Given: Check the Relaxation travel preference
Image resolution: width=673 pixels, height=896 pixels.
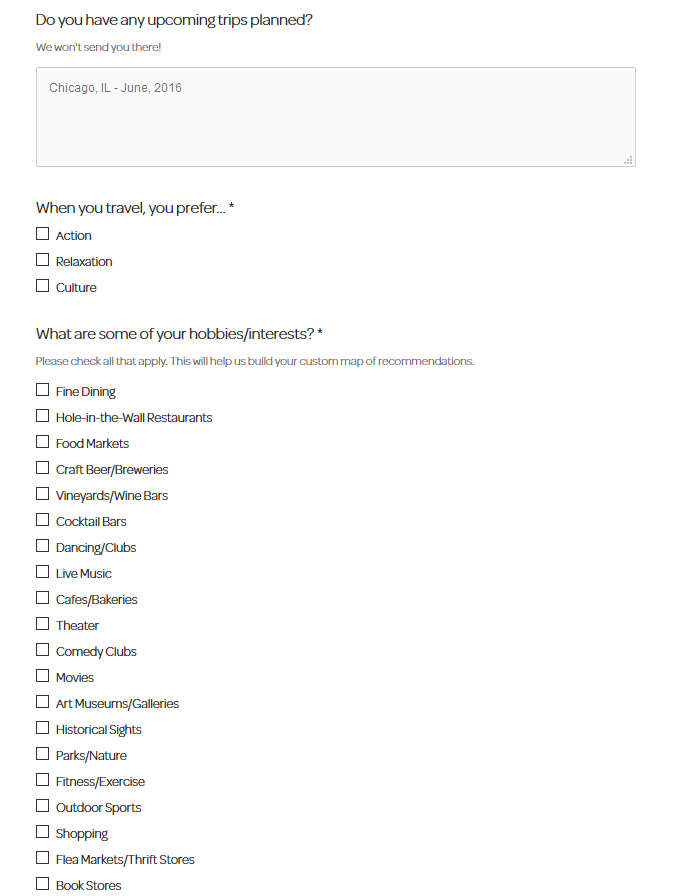Looking at the screenshot, I should (42, 258).
